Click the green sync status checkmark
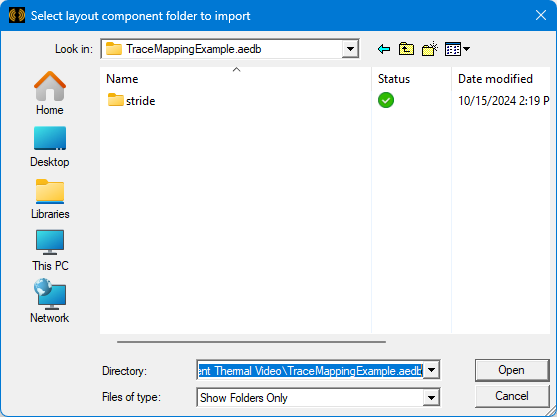557x417 pixels. [x=386, y=100]
